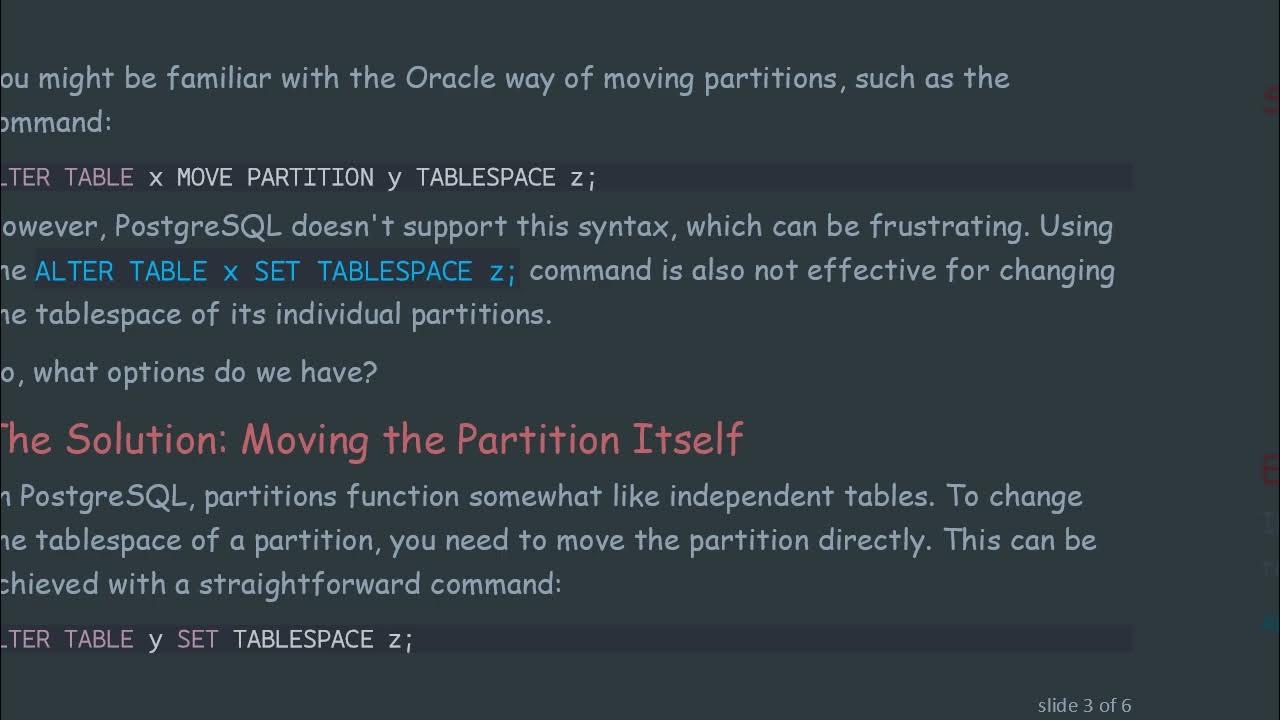This screenshot has width=1280, height=720.
Task: Click the blue next-slide sliver at the bottom right edge
Action: click(x=1271, y=622)
